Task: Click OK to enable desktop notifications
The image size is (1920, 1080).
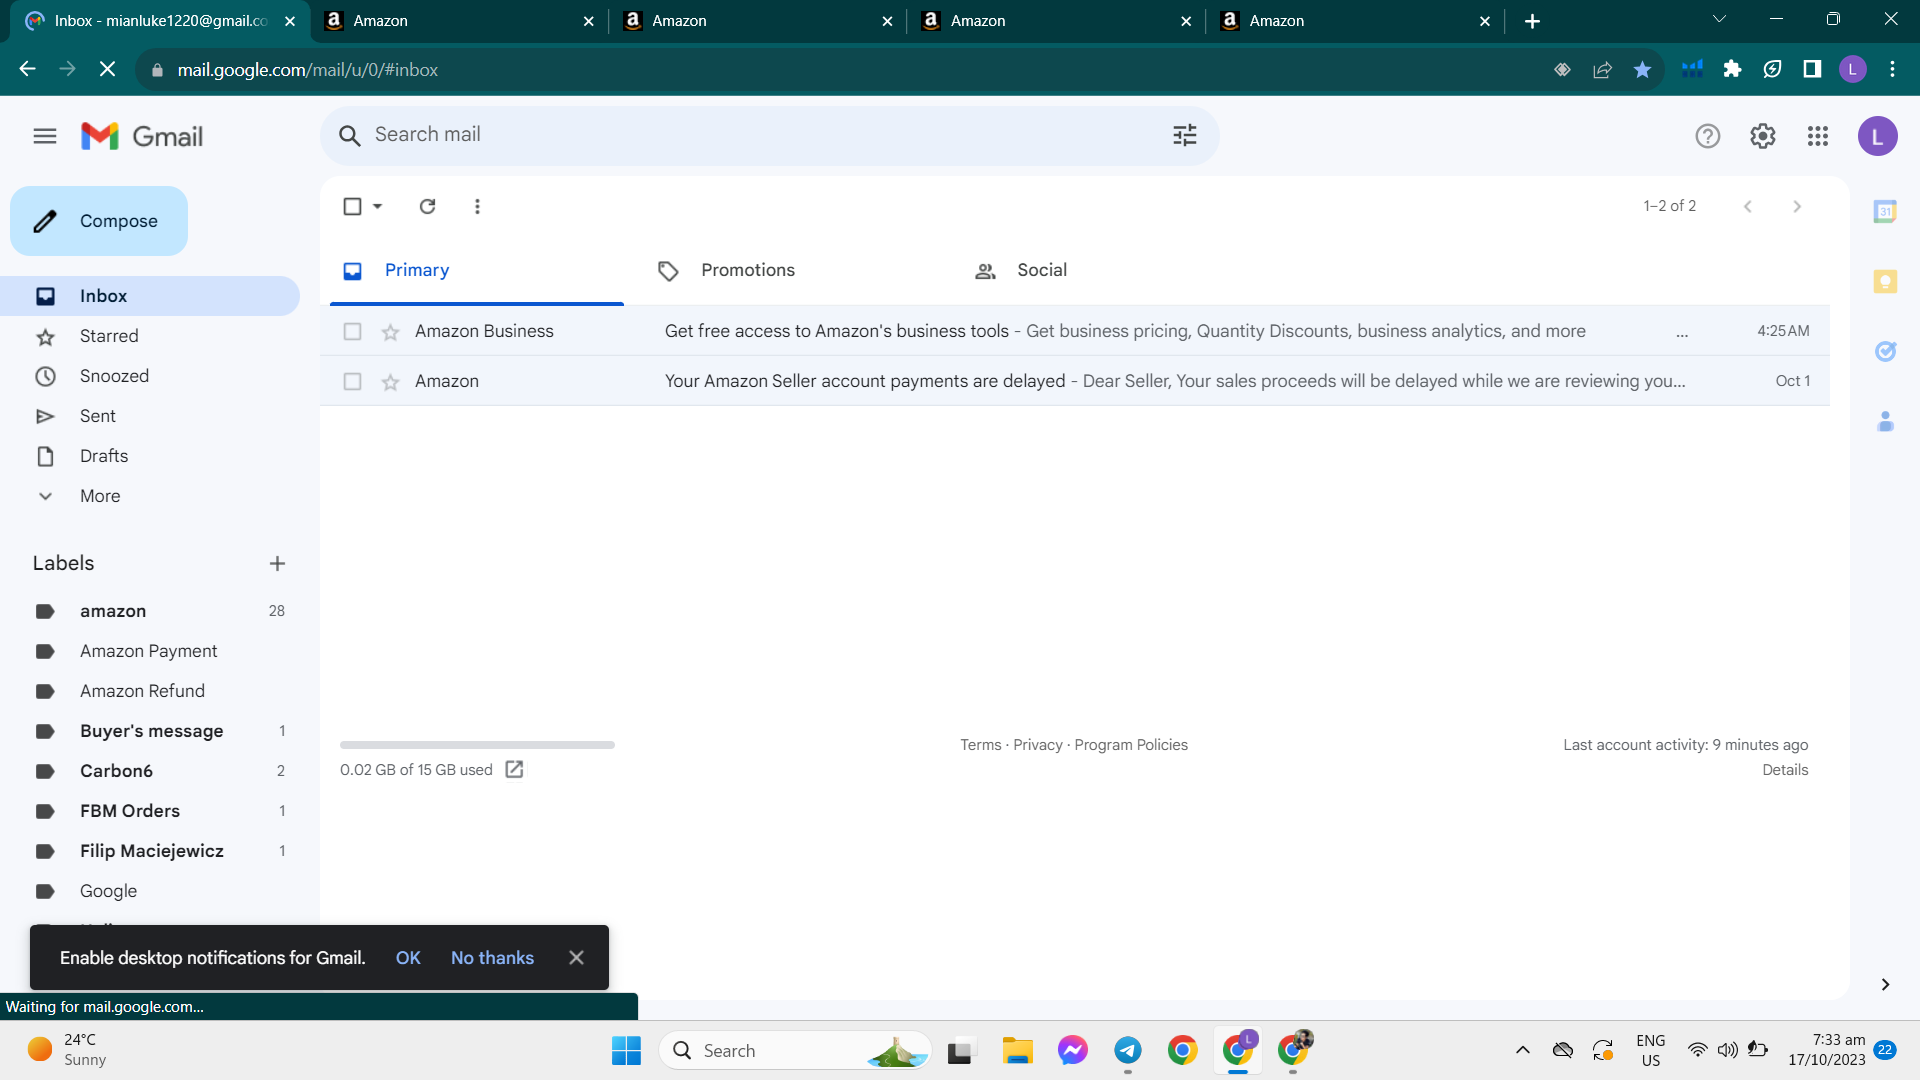Action: click(x=408, y=958)
